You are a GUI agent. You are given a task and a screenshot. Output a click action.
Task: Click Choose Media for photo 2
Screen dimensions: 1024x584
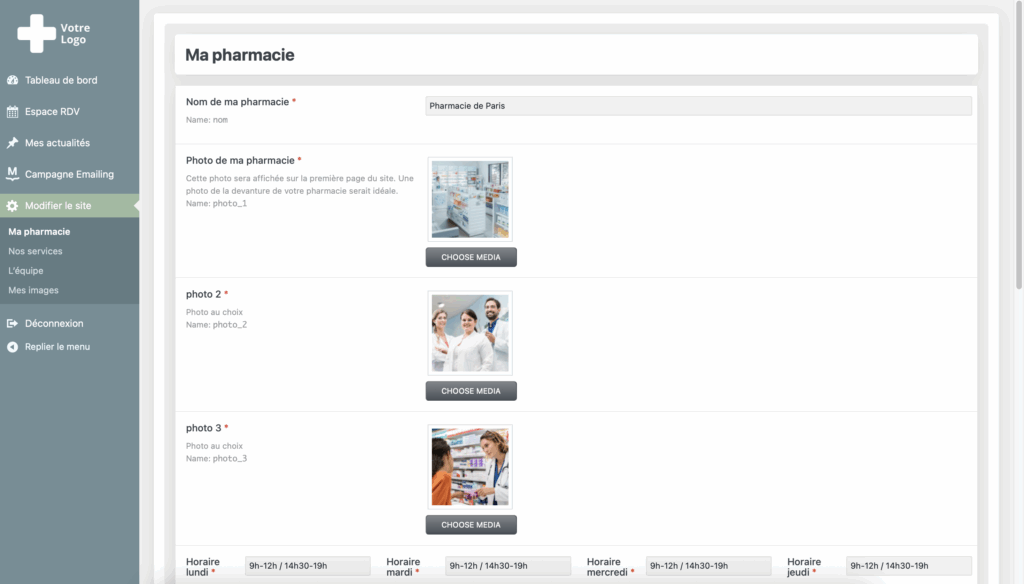point(471,391)
